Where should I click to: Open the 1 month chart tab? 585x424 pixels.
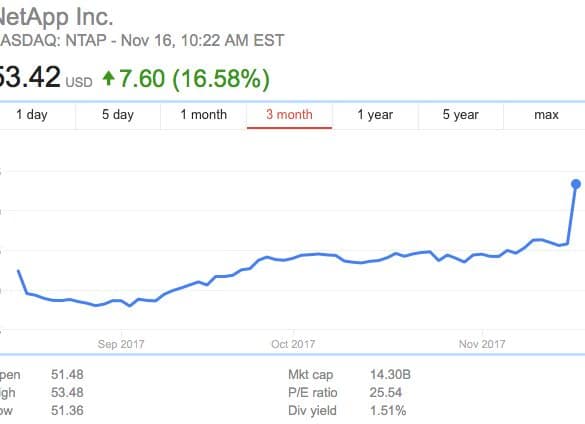[x=204, y=115]
